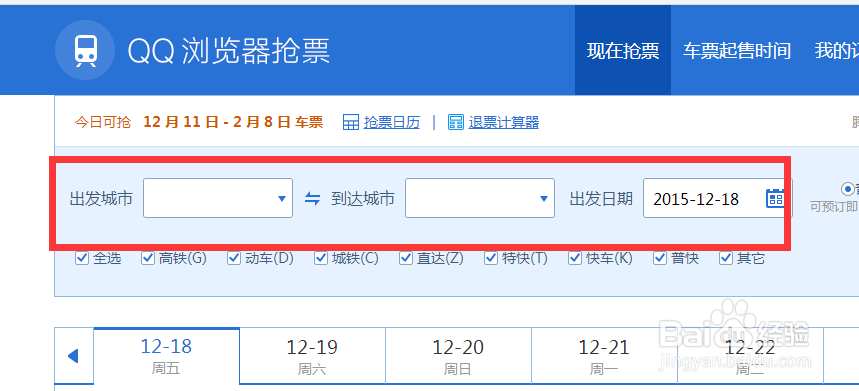Click the 今日可抢 label
The height and width of the screenshot is (391, 859).
(x=103, y=123)
